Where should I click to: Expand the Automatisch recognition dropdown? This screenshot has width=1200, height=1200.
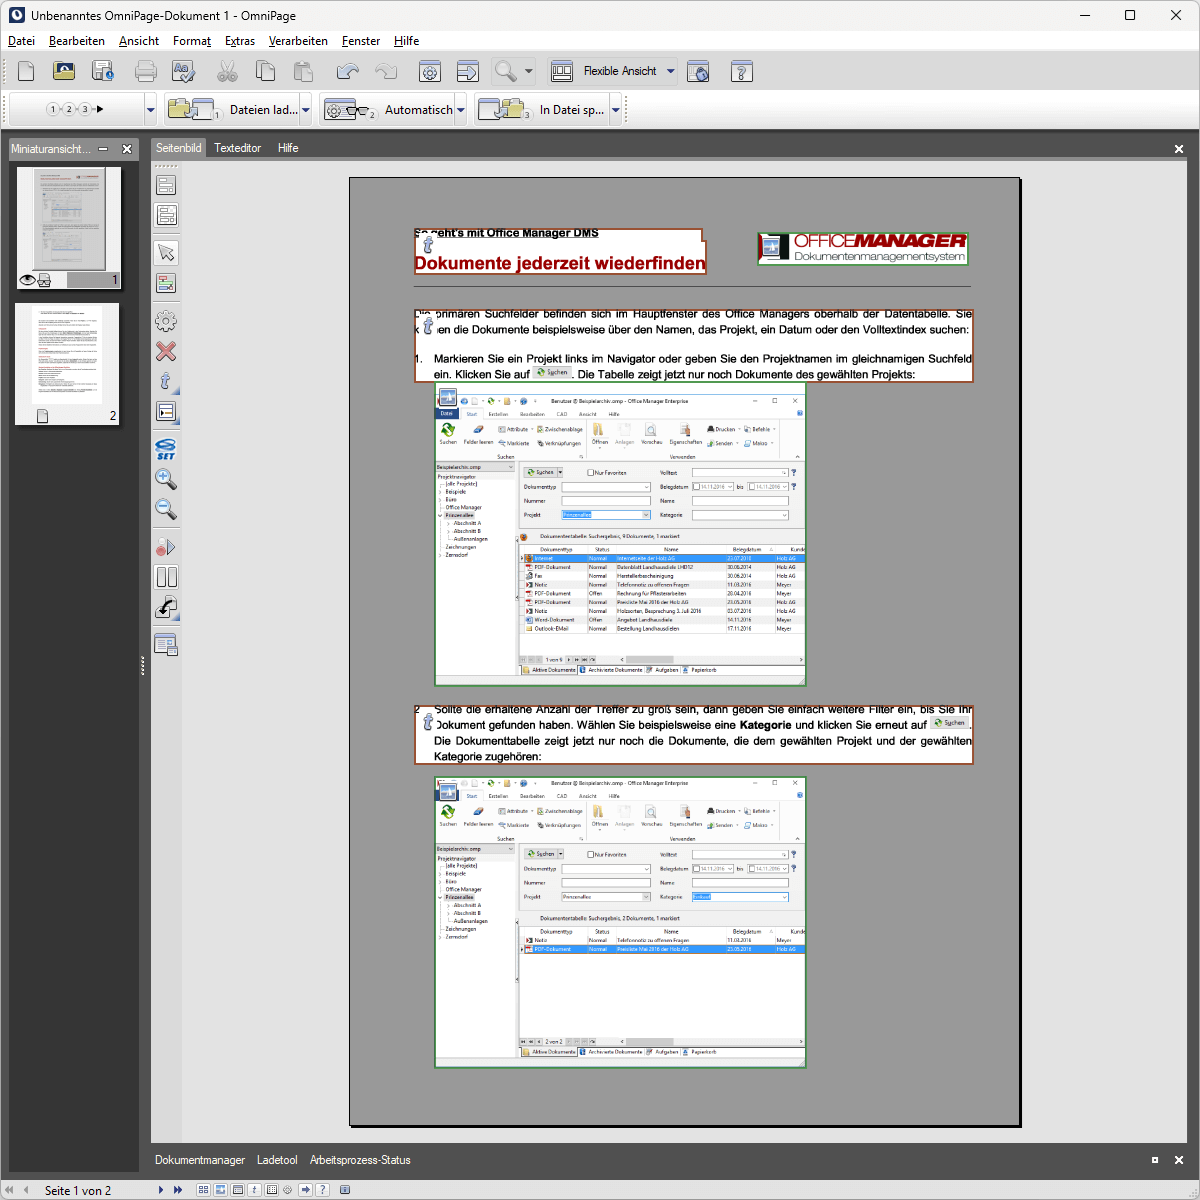coord(461,110)
